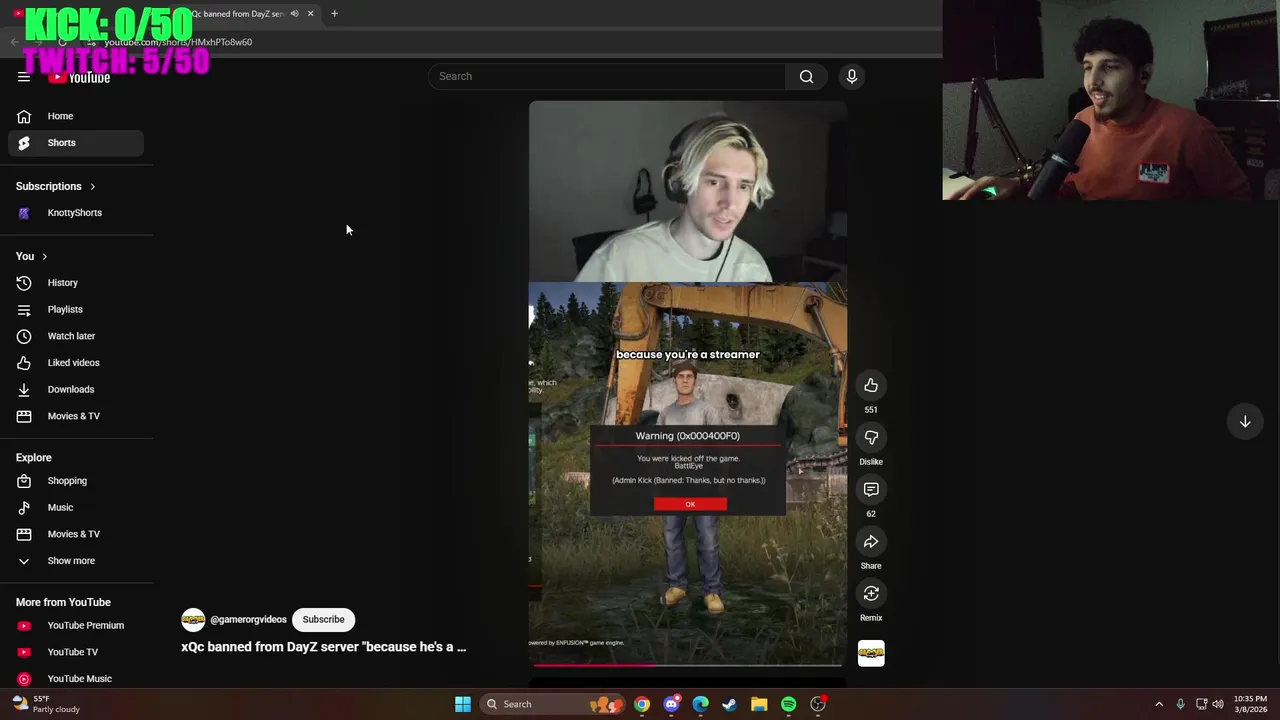The image size is (1280, 720).
Task: Open Discord from the taskbar
Action: coord(671,704)
